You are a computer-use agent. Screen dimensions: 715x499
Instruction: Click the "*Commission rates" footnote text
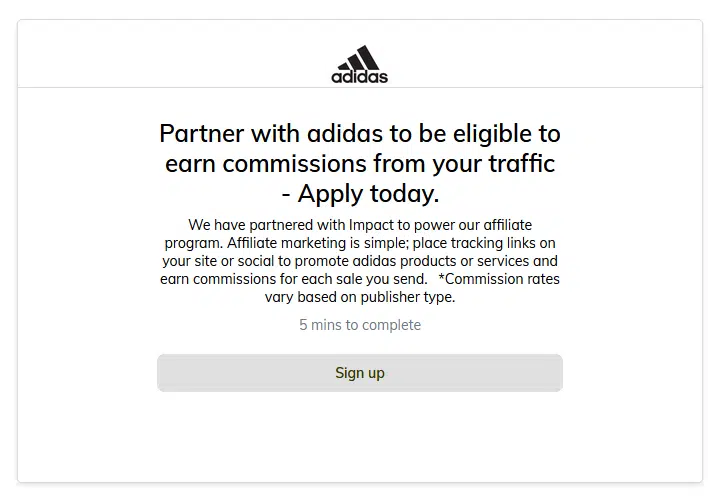[498, 279]
